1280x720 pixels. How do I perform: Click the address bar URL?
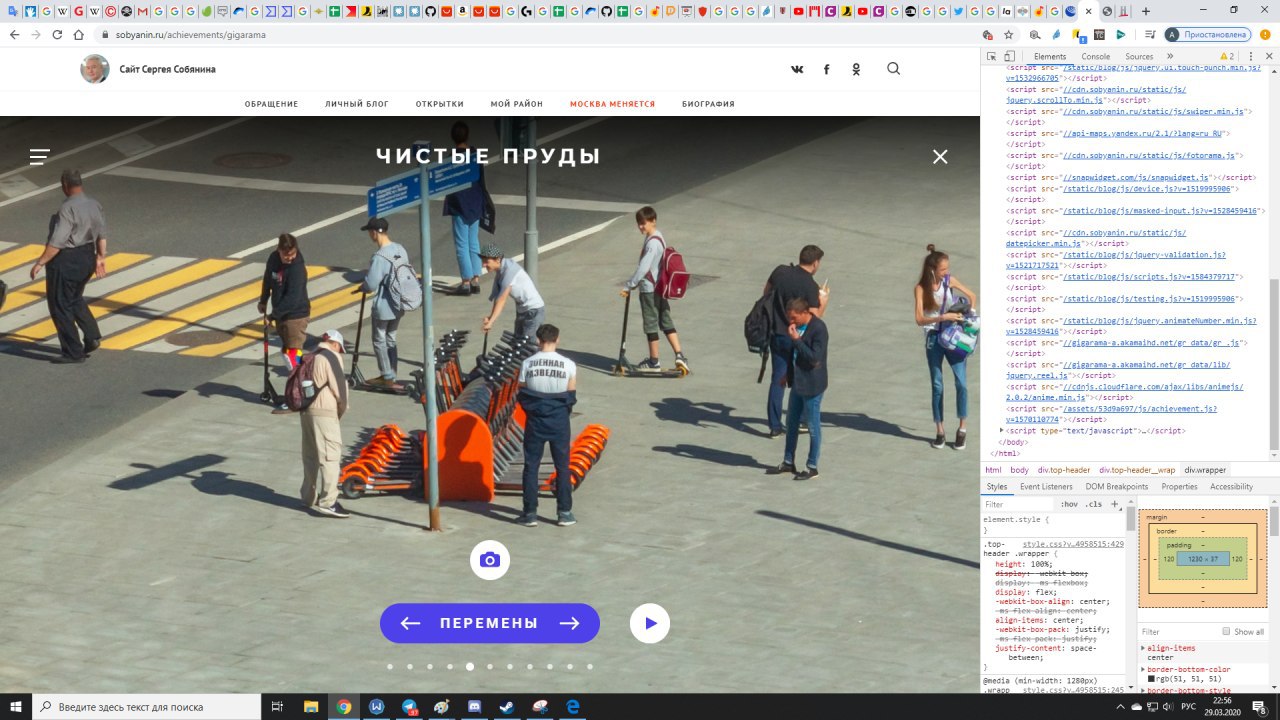(191, 34)
